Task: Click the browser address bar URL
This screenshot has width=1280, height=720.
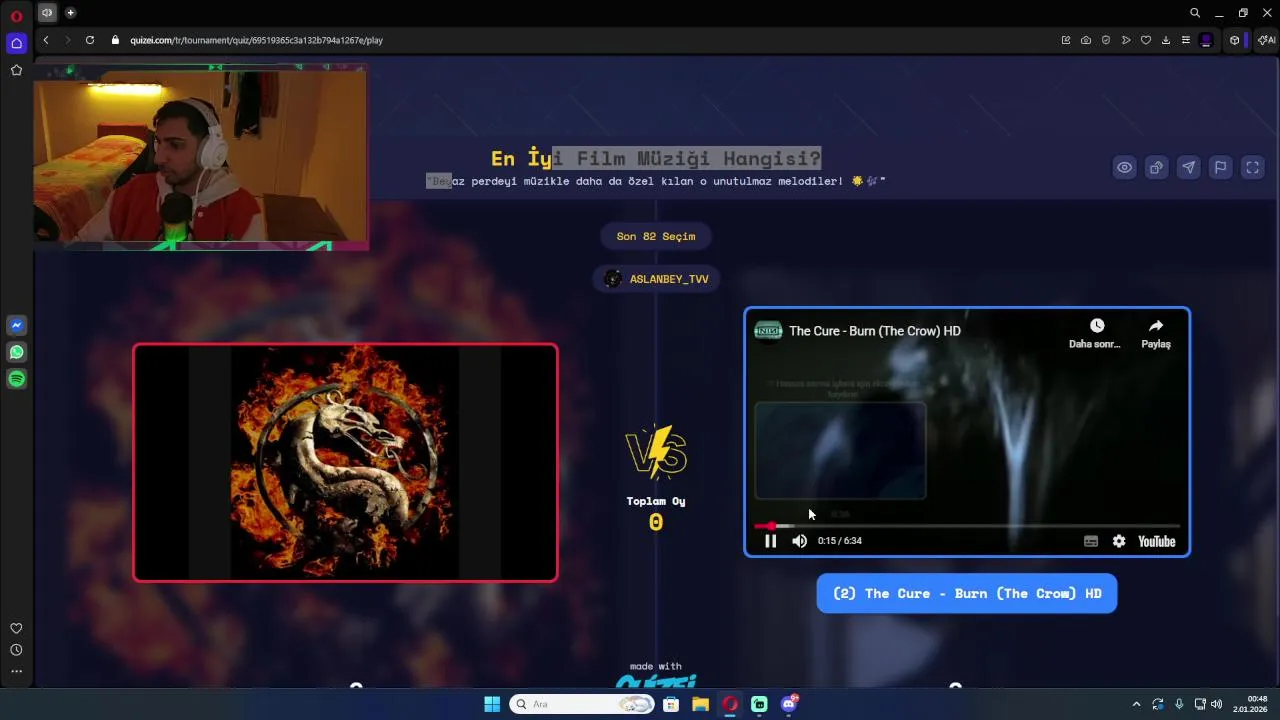Action: (x=256, y=40)
